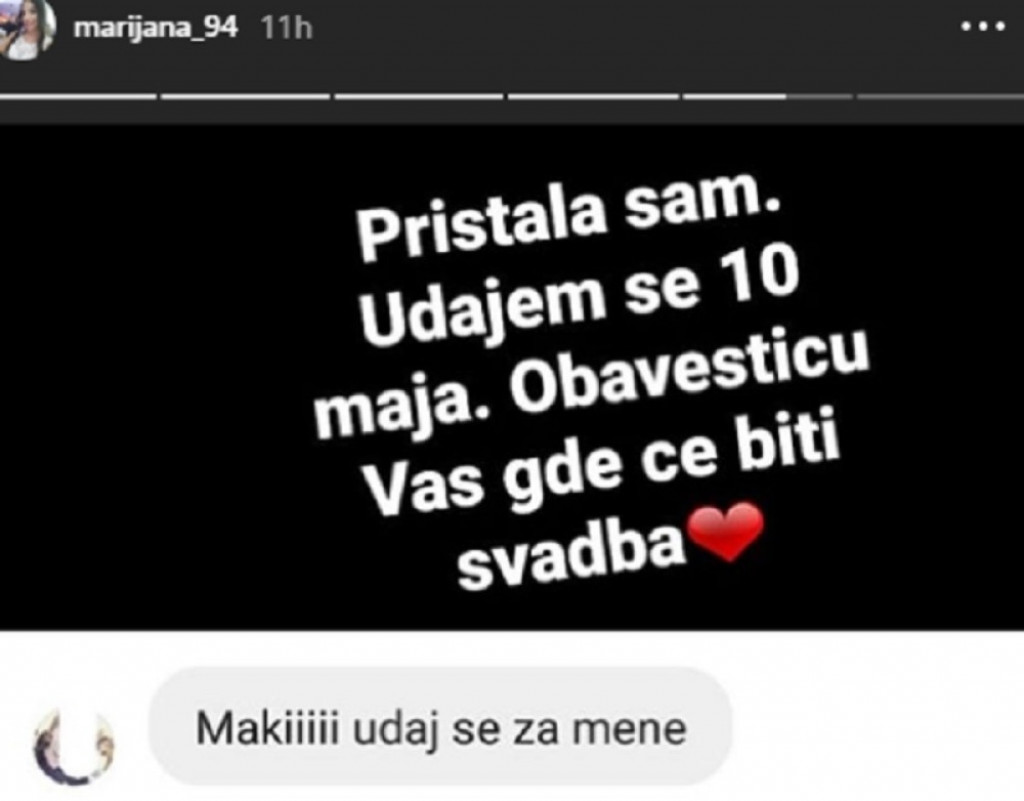Viewport: 1024px width, 801px height.
Task: Jump to the first story progress segment
Action: [78, 97]
